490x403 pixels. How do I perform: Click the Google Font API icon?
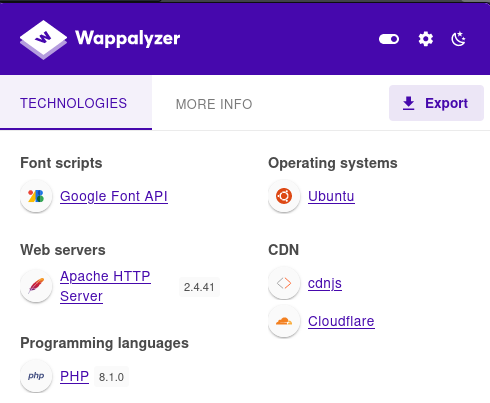click(x=36, y=196)
